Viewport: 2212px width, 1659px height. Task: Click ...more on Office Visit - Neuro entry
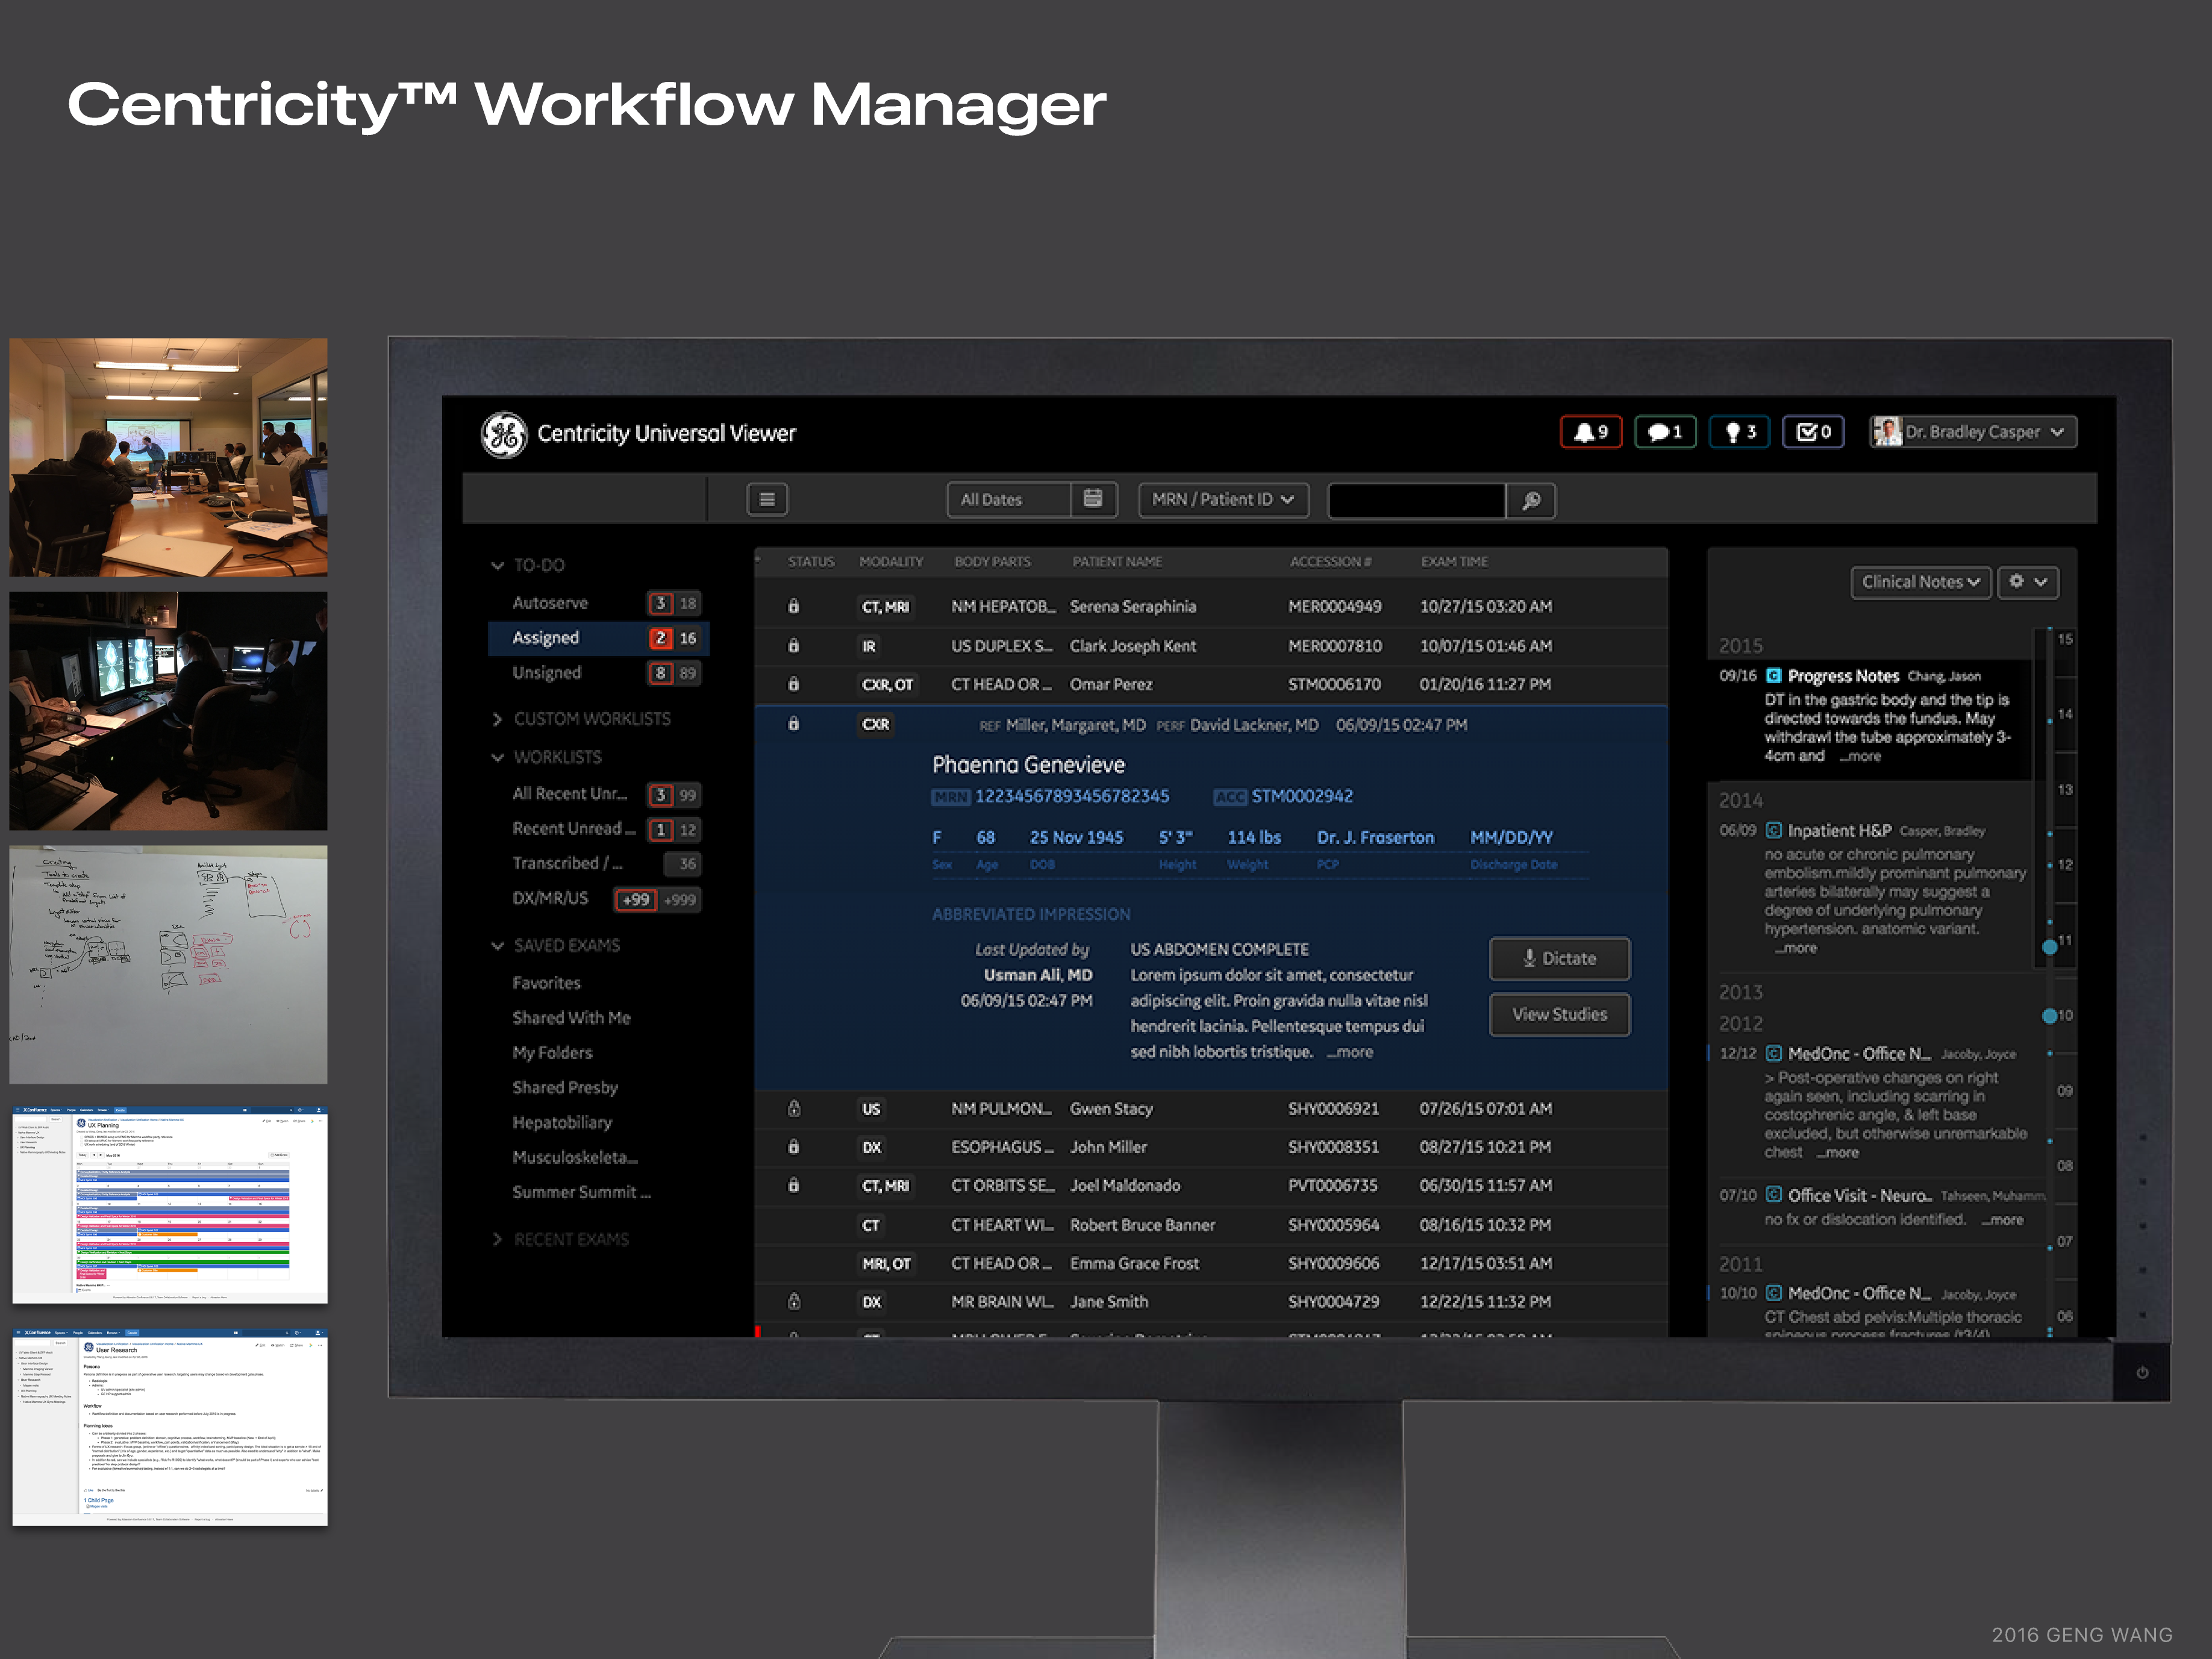(2002, 1219)
